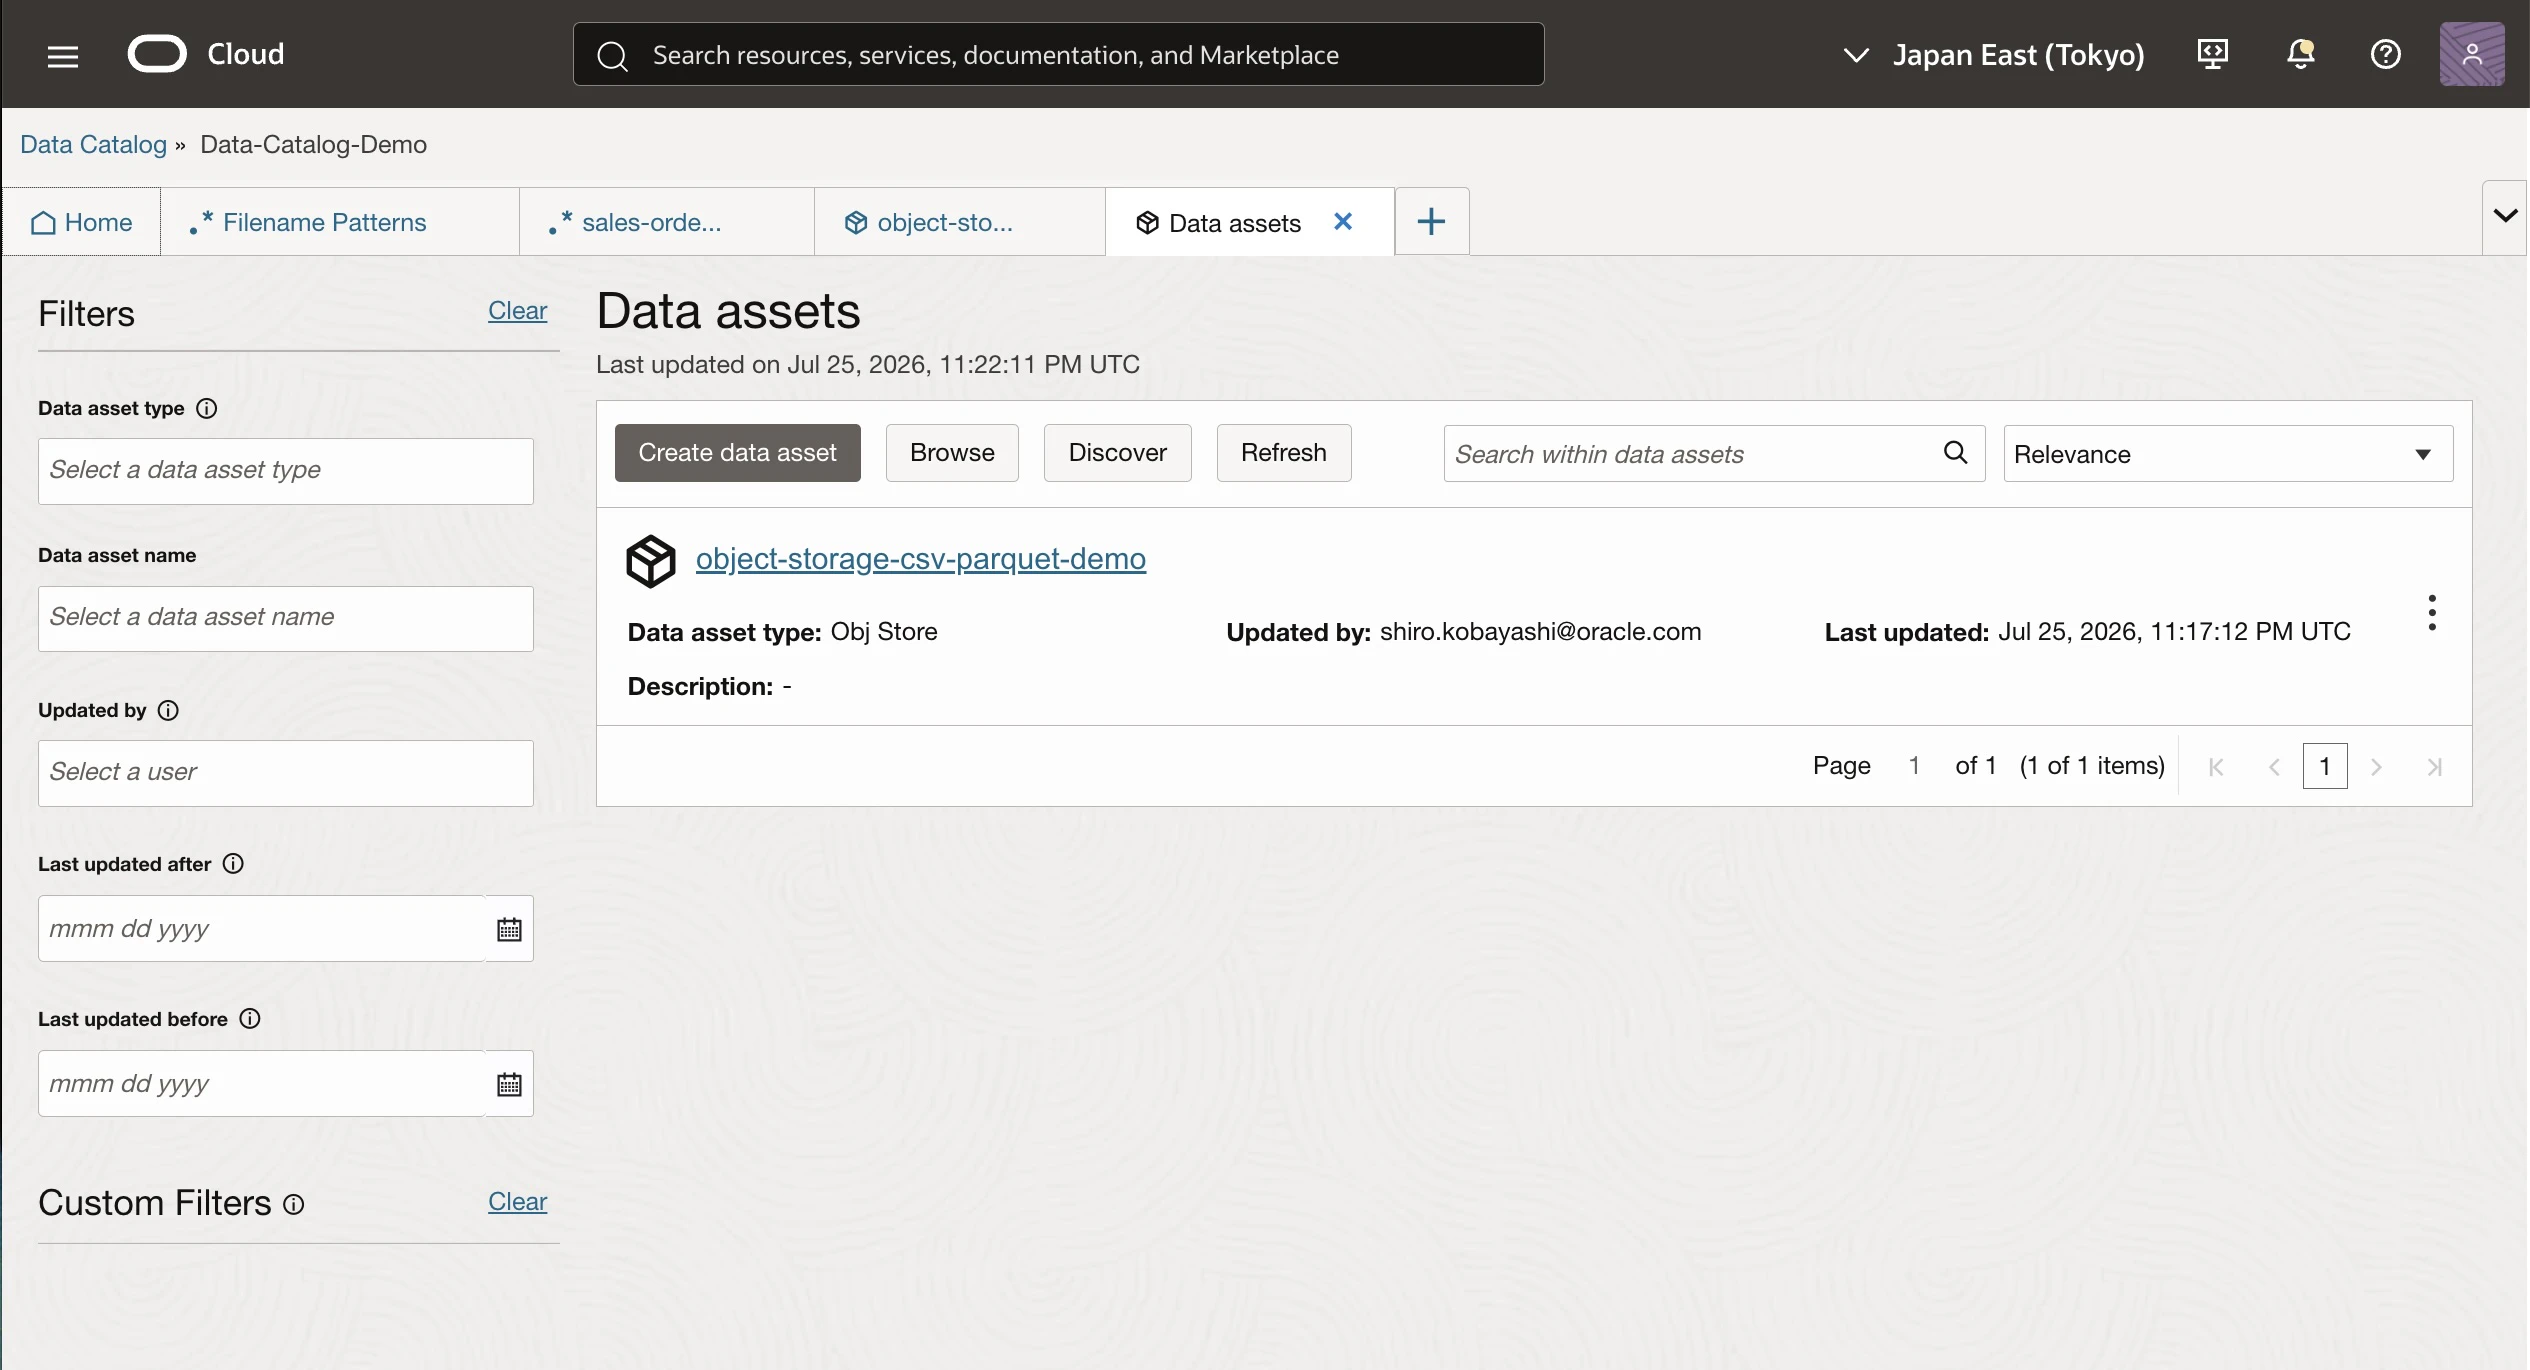The height and width of the screenshot is (1370, 2530).
Task: Open the hamburger navigation menu
Action: point(62,55)
